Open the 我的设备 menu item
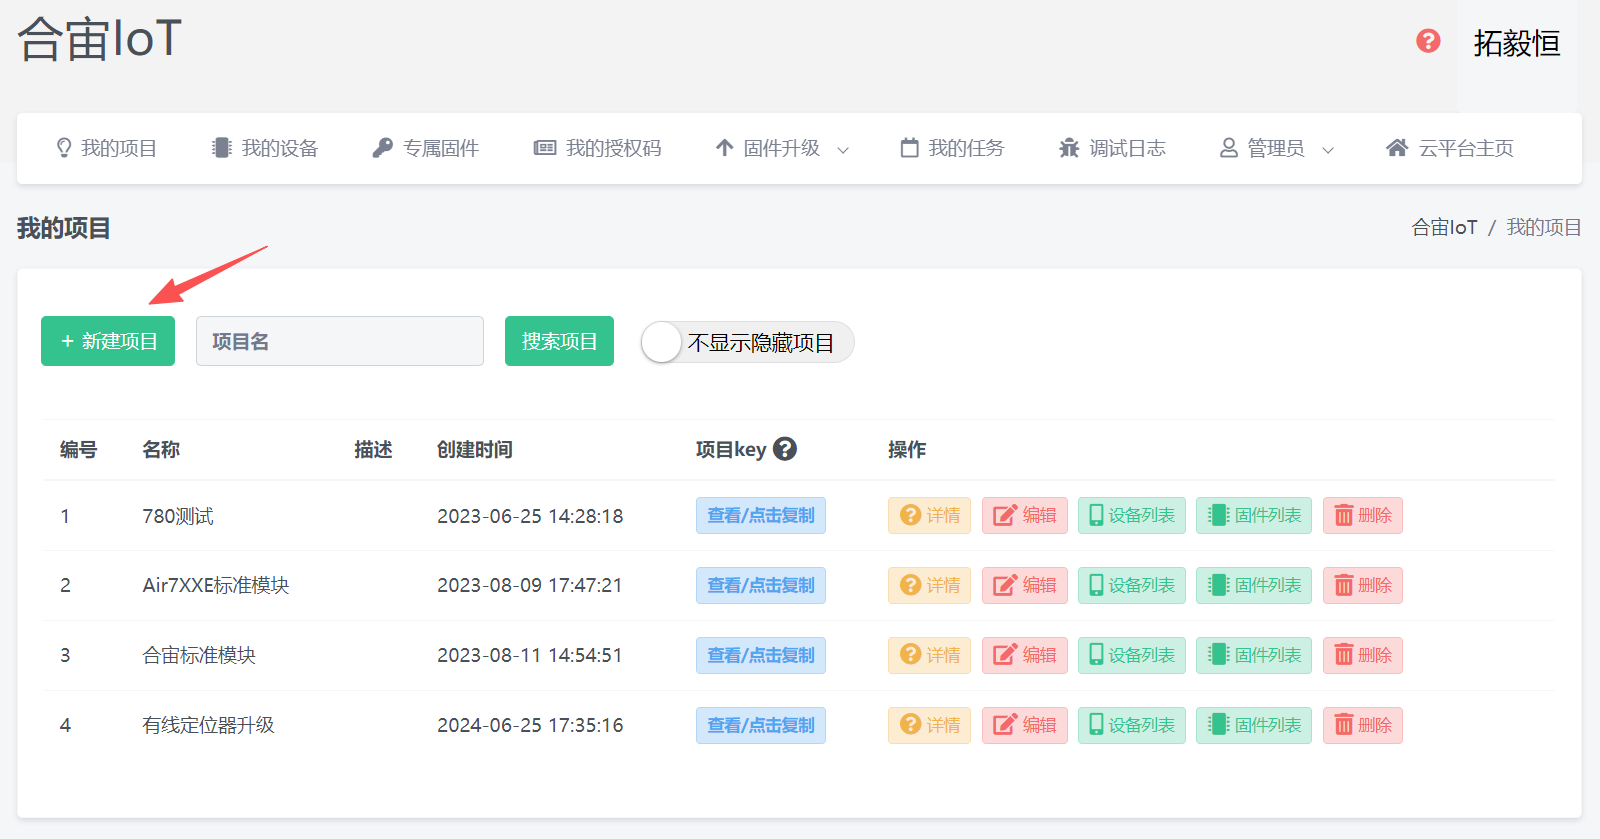The width and height of the screenshot is (1600, 839). point(265,148)
